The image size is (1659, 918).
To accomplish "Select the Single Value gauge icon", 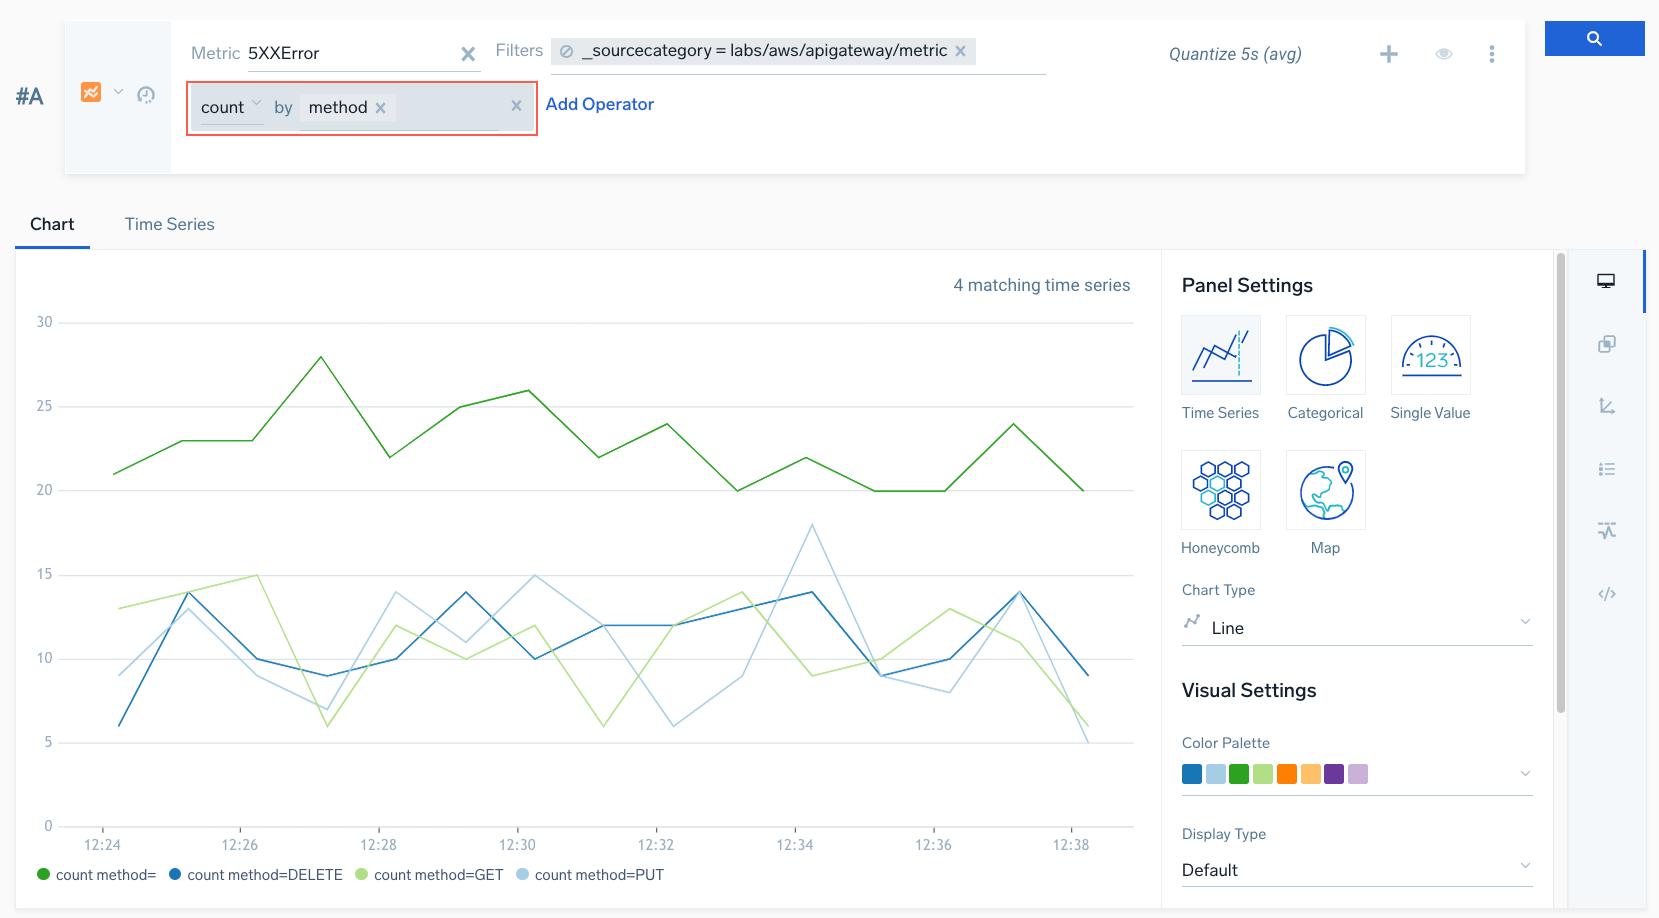I will pyautogui.click(x=1430, y=355).
